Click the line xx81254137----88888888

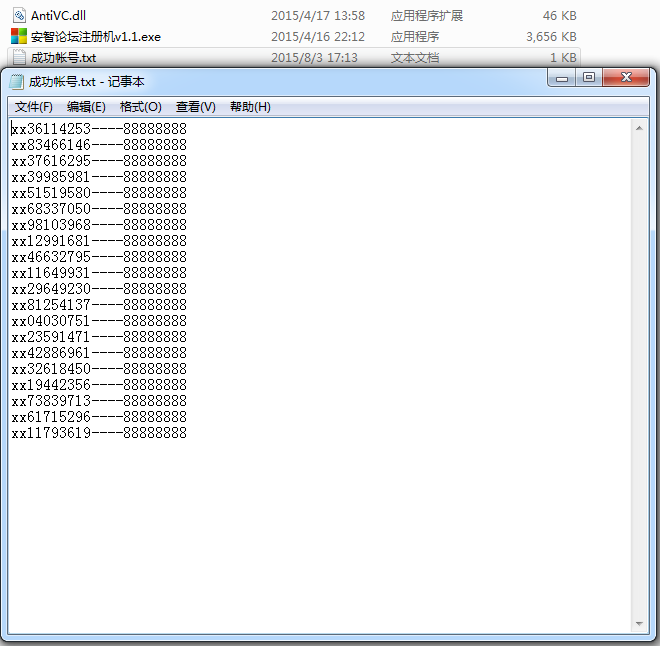pos(99,305)
